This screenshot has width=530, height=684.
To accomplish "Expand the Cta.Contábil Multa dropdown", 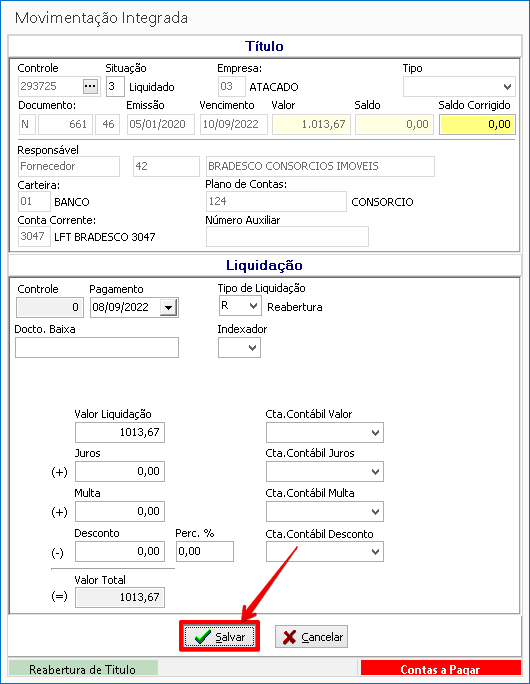I will [375, 512].
